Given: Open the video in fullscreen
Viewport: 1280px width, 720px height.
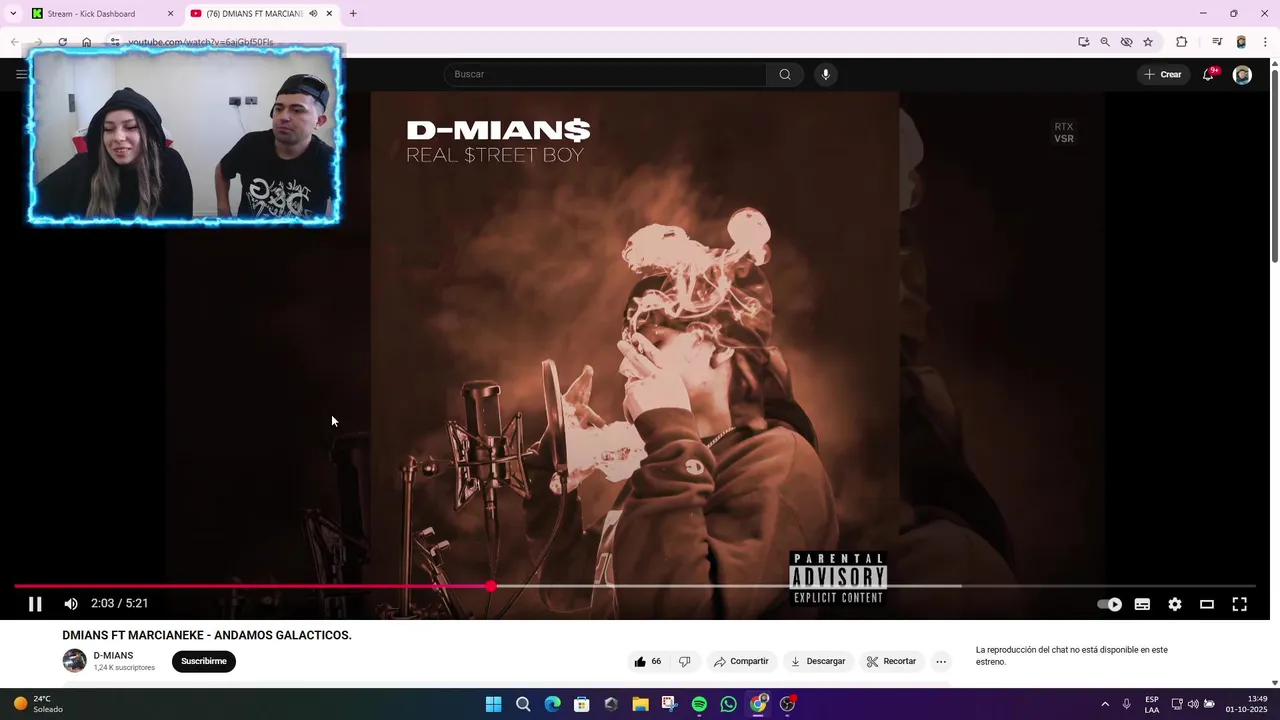Looking at the screenshot, I should coord(1239,604).
